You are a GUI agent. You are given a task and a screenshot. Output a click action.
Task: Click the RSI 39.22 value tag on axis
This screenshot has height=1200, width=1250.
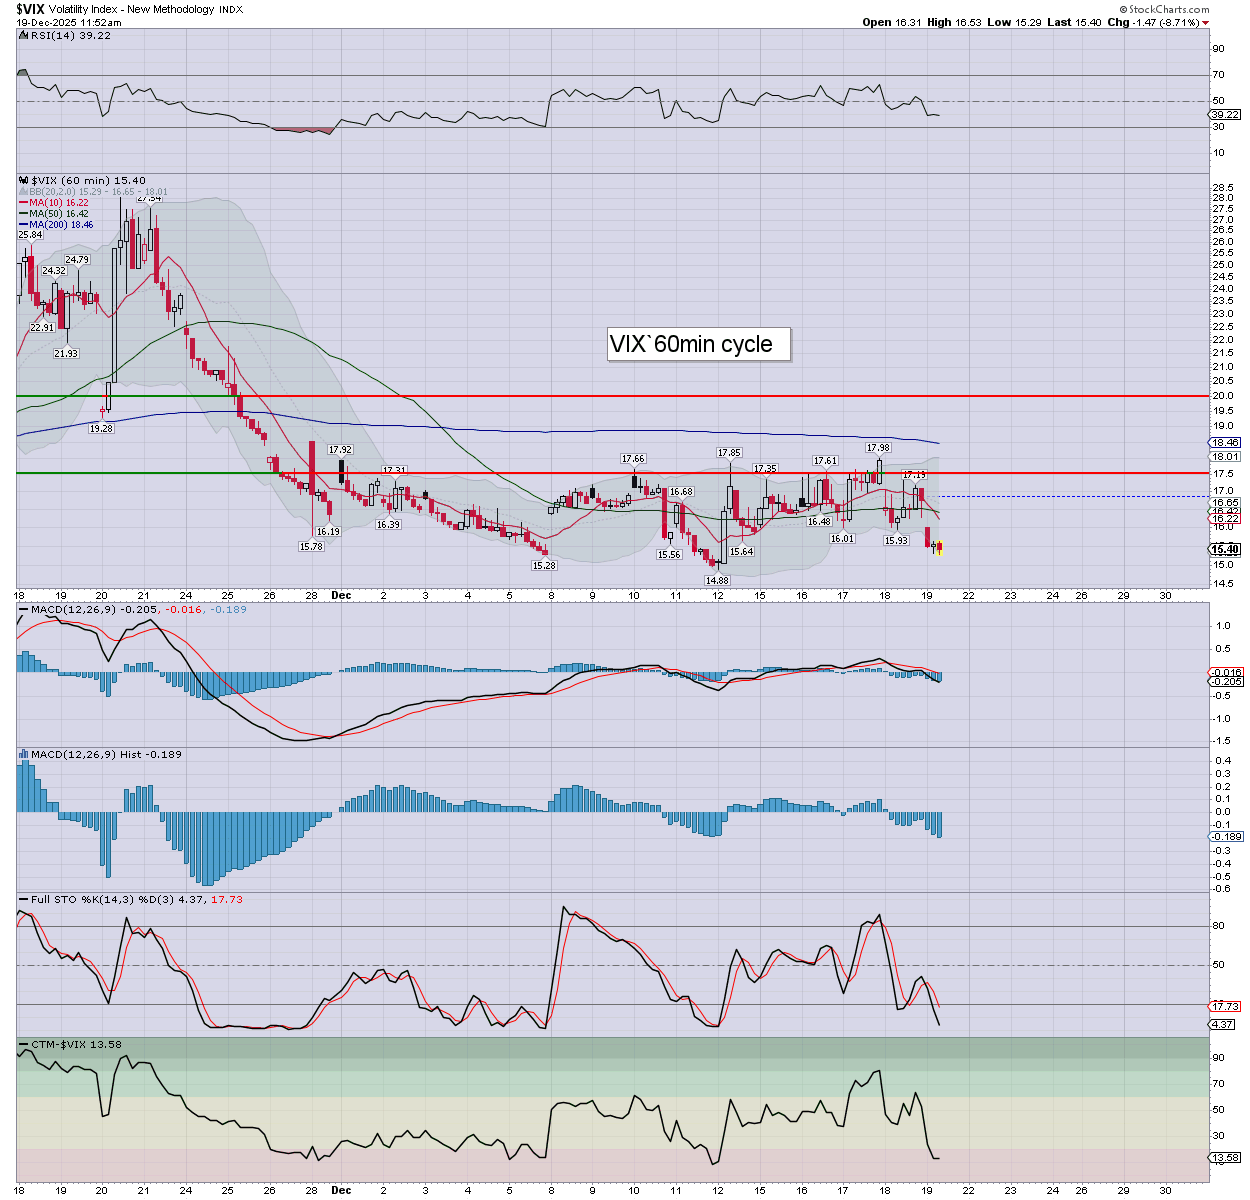tap(1225, 115)
